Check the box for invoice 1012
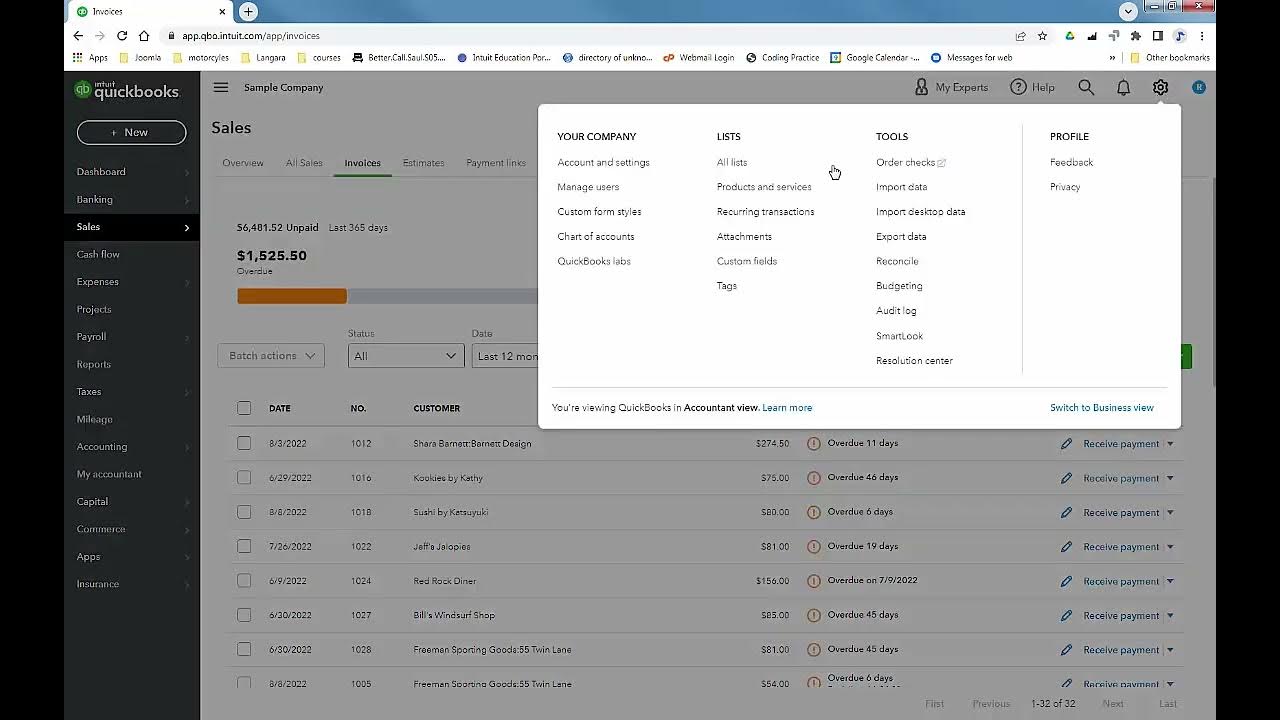This screenshot has height=720, width=1280. (244, 443)
